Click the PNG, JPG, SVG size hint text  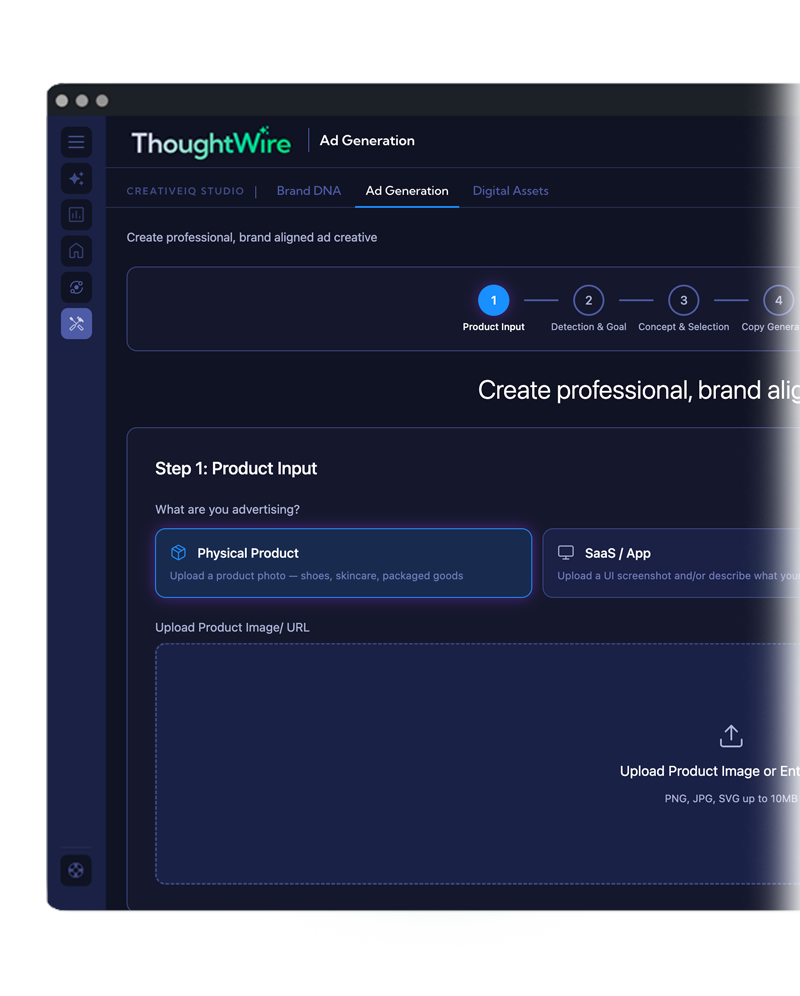pyautogui.click(x=731, y=798)
